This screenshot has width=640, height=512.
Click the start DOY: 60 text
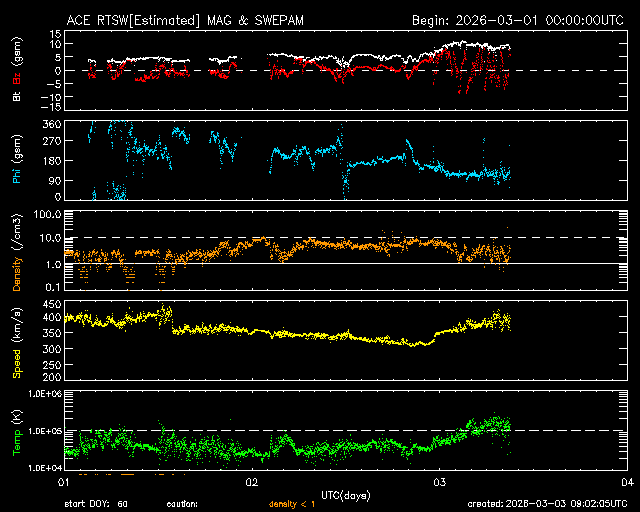96,505
